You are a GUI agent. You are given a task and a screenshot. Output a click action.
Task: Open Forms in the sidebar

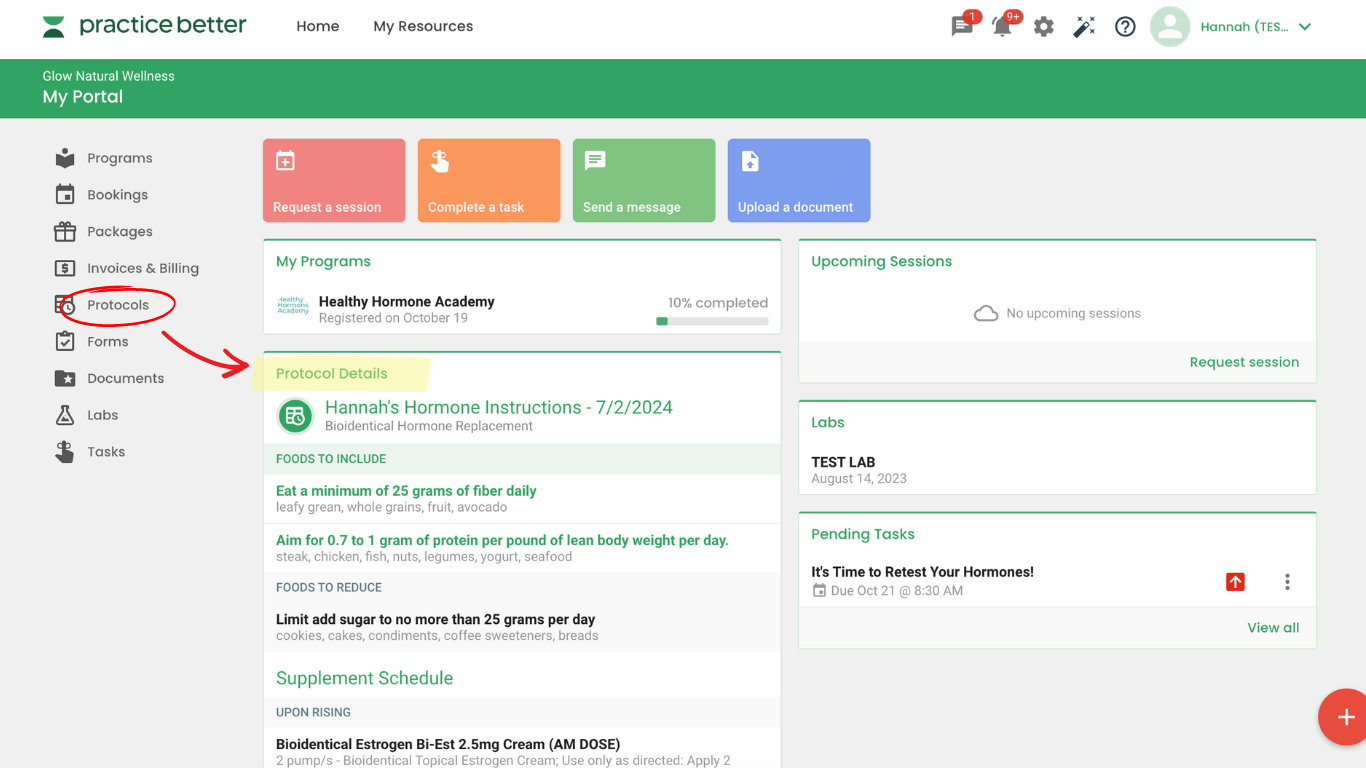(108, 342)
